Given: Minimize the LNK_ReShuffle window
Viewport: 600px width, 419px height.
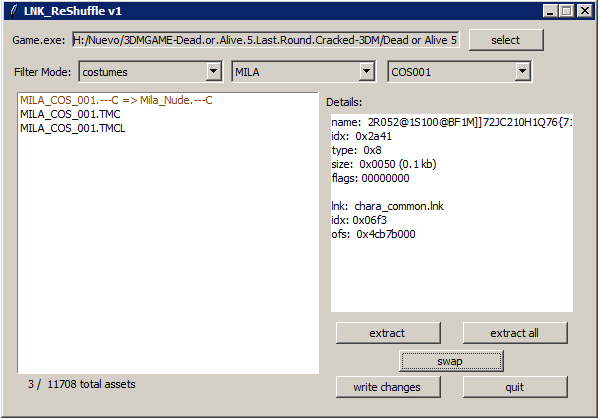Looking at the screenshot, I should (x=549, y=11).
